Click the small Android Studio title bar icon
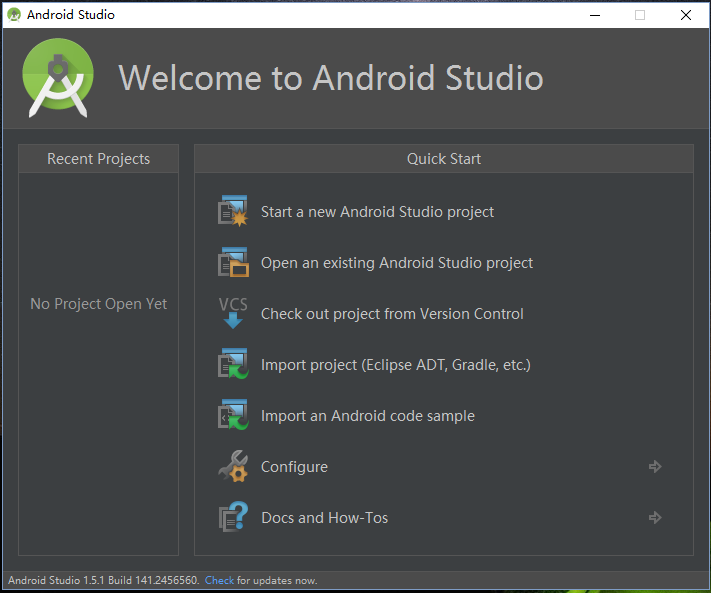 (14, 15)
